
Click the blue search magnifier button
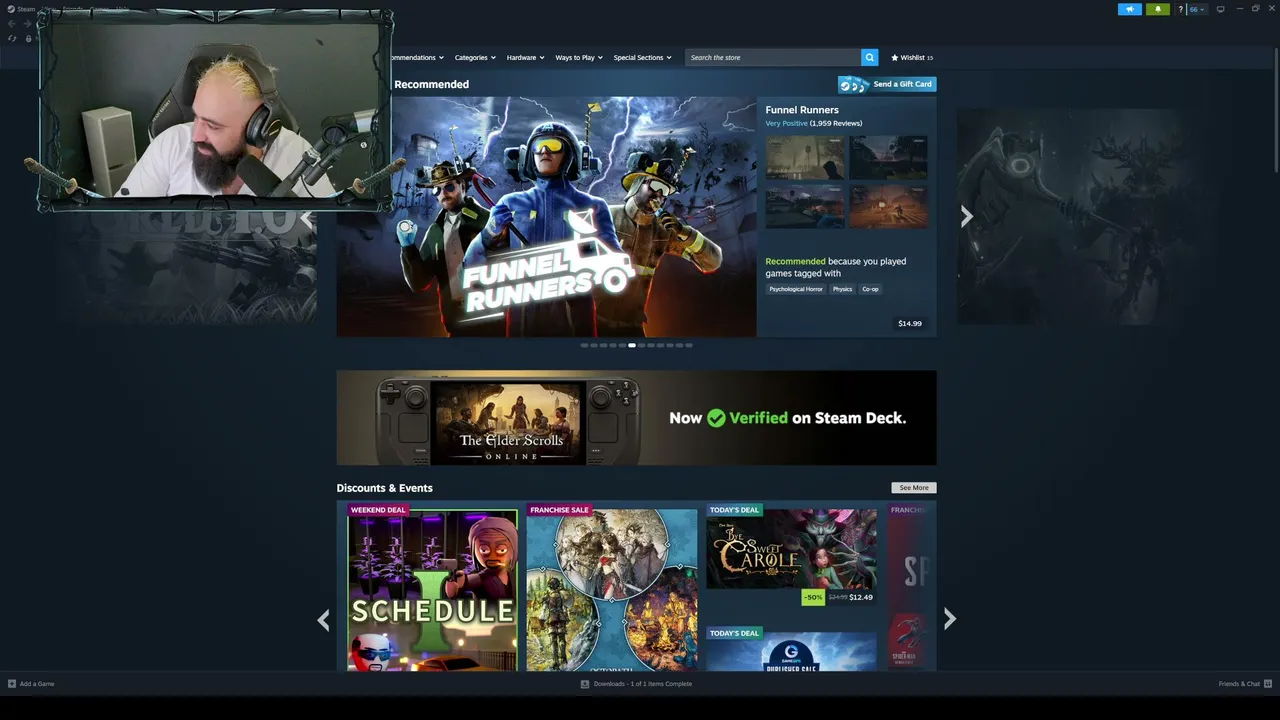870,57
